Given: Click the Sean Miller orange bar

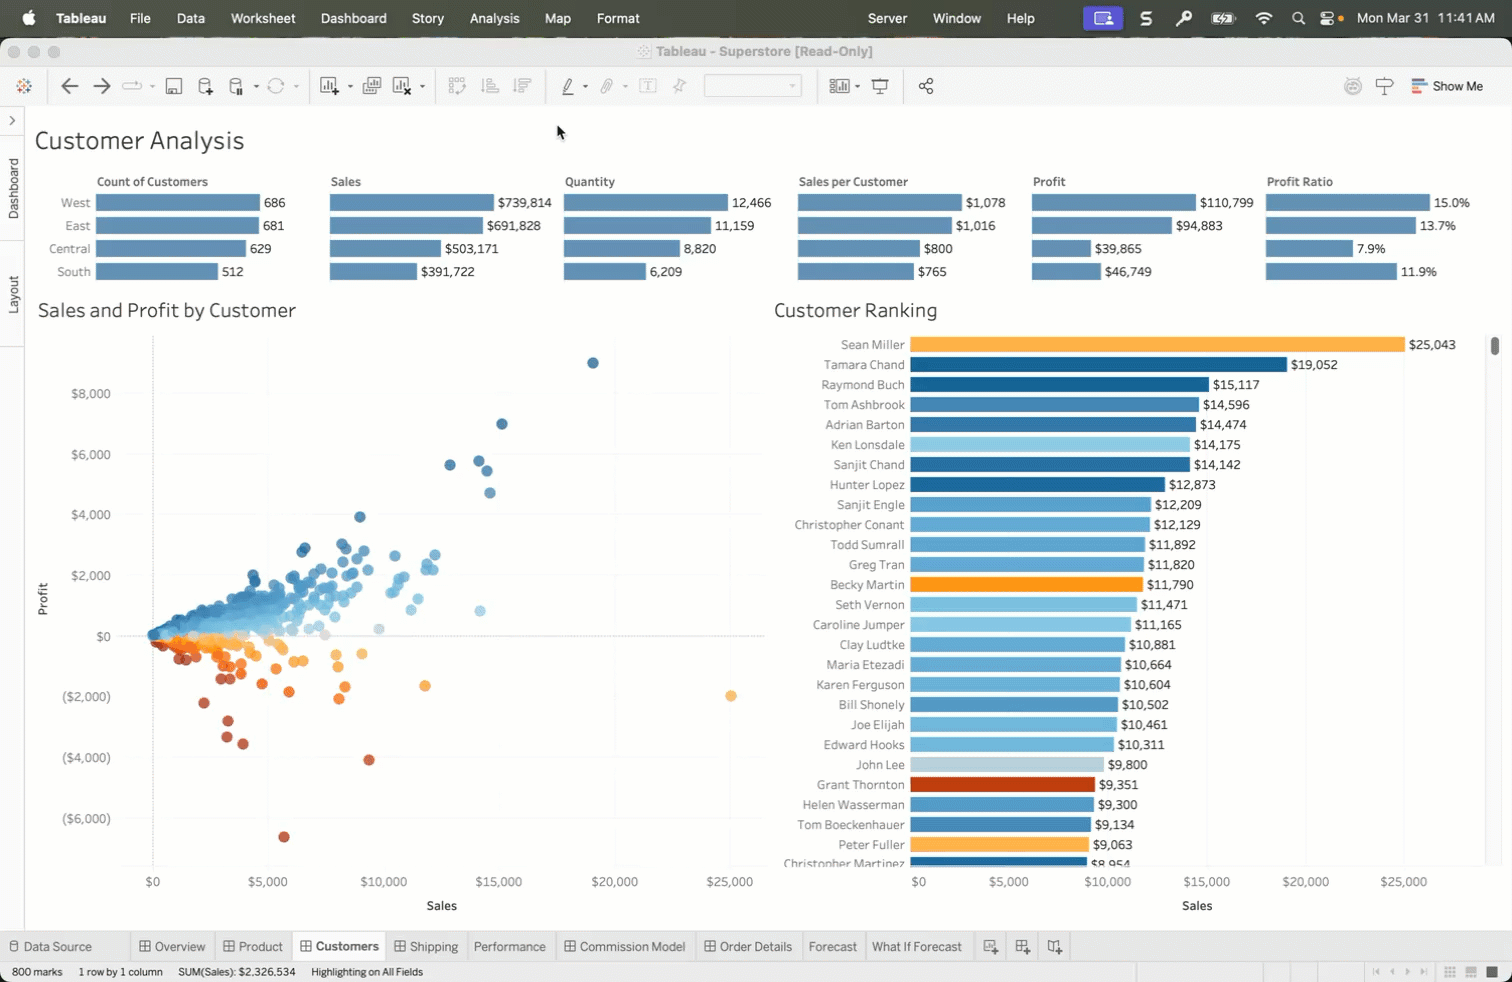Looking at the screenshot, I should [1157, 344].
